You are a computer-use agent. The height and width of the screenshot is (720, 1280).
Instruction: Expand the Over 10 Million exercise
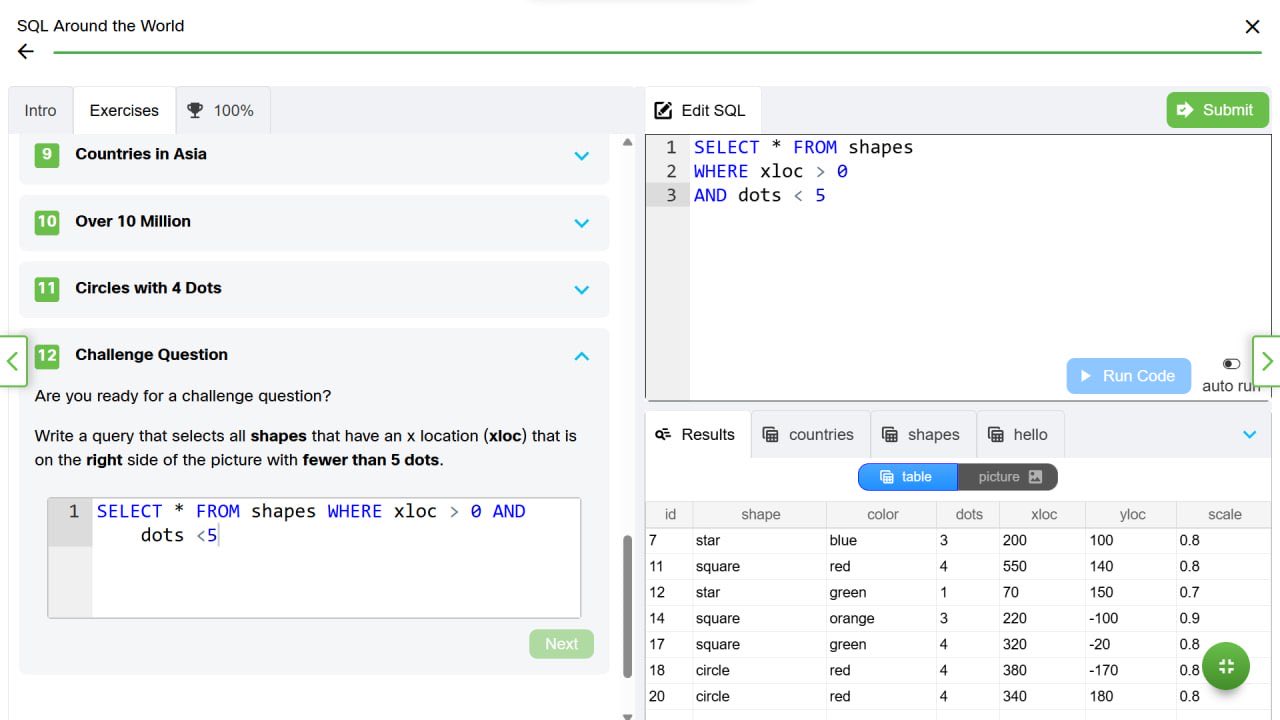pos(581,222)
